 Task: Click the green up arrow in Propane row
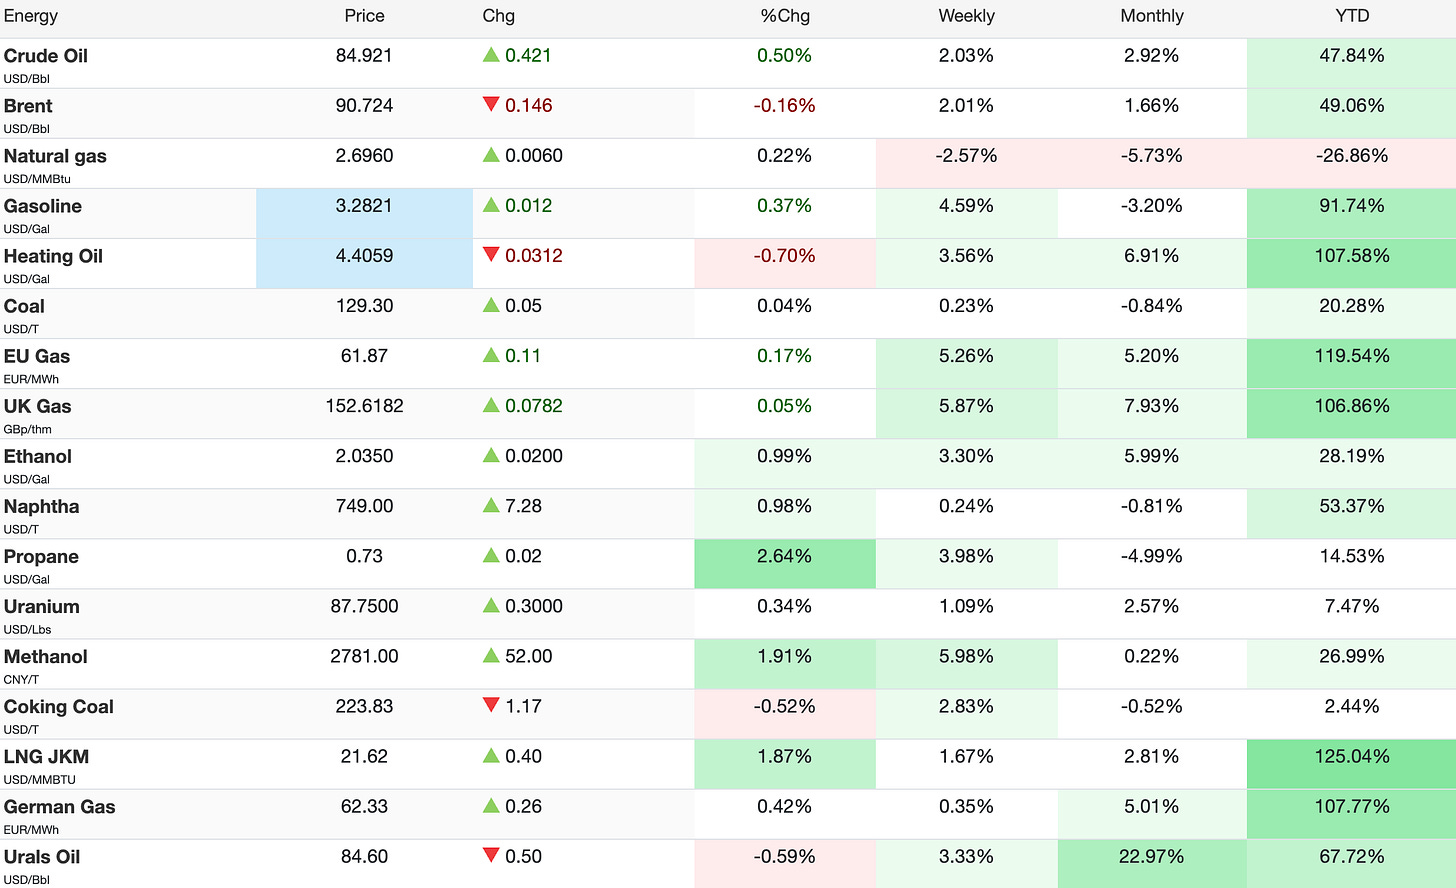(491, 556)
